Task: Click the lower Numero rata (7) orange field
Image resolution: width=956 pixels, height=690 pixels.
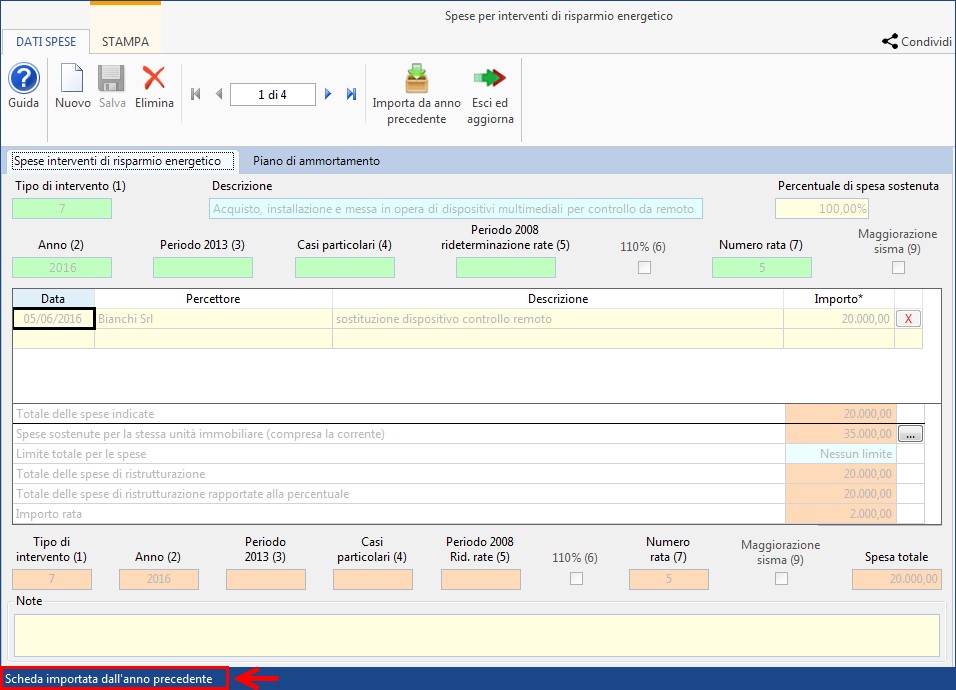Action: click(669, 579)
